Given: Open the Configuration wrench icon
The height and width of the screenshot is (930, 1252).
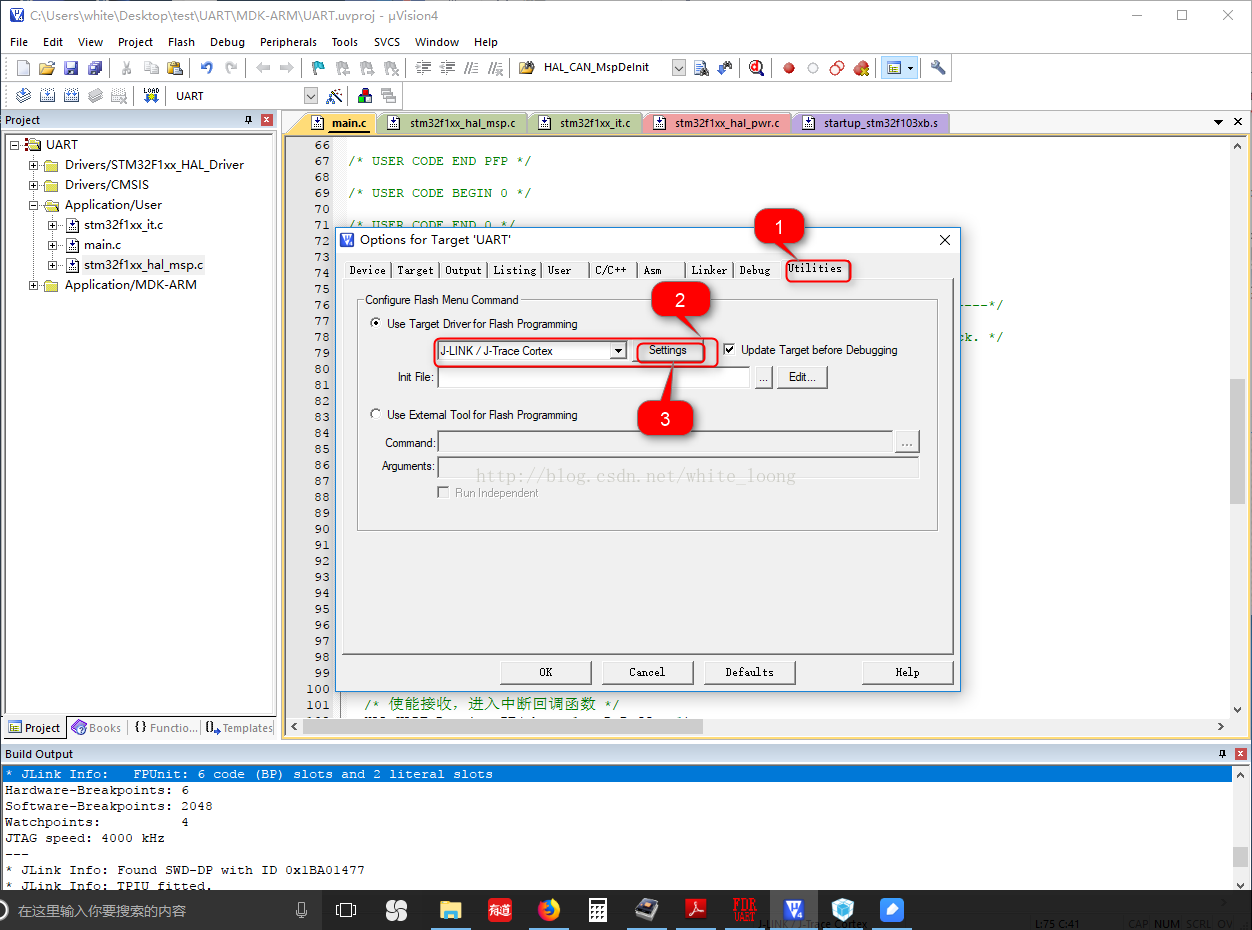Looking at the screenshot, I should pyautogui.click(x=937, y=68).
